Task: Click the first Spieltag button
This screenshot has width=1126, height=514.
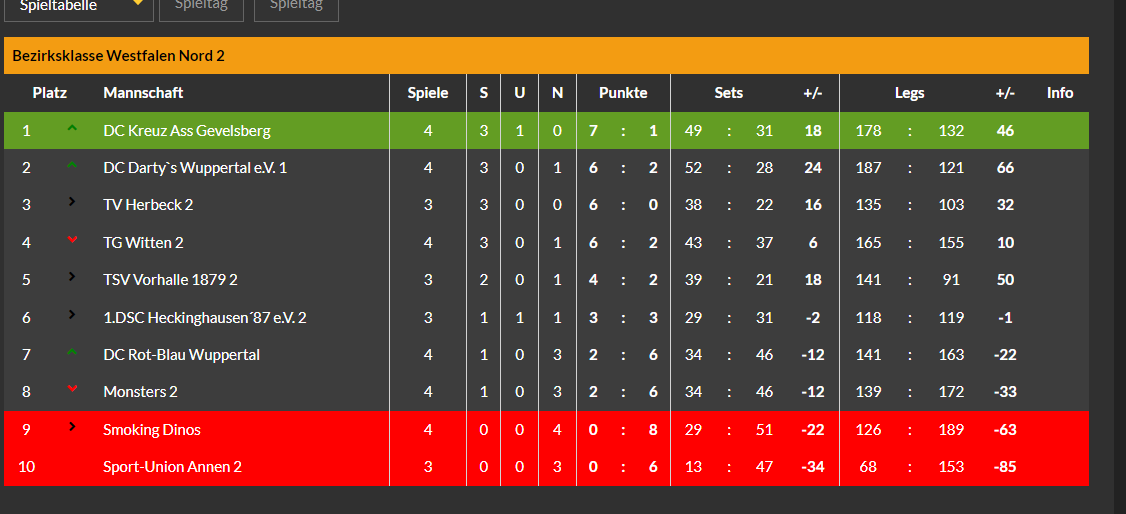Action: pyautogui.click(x=201, y=7)
